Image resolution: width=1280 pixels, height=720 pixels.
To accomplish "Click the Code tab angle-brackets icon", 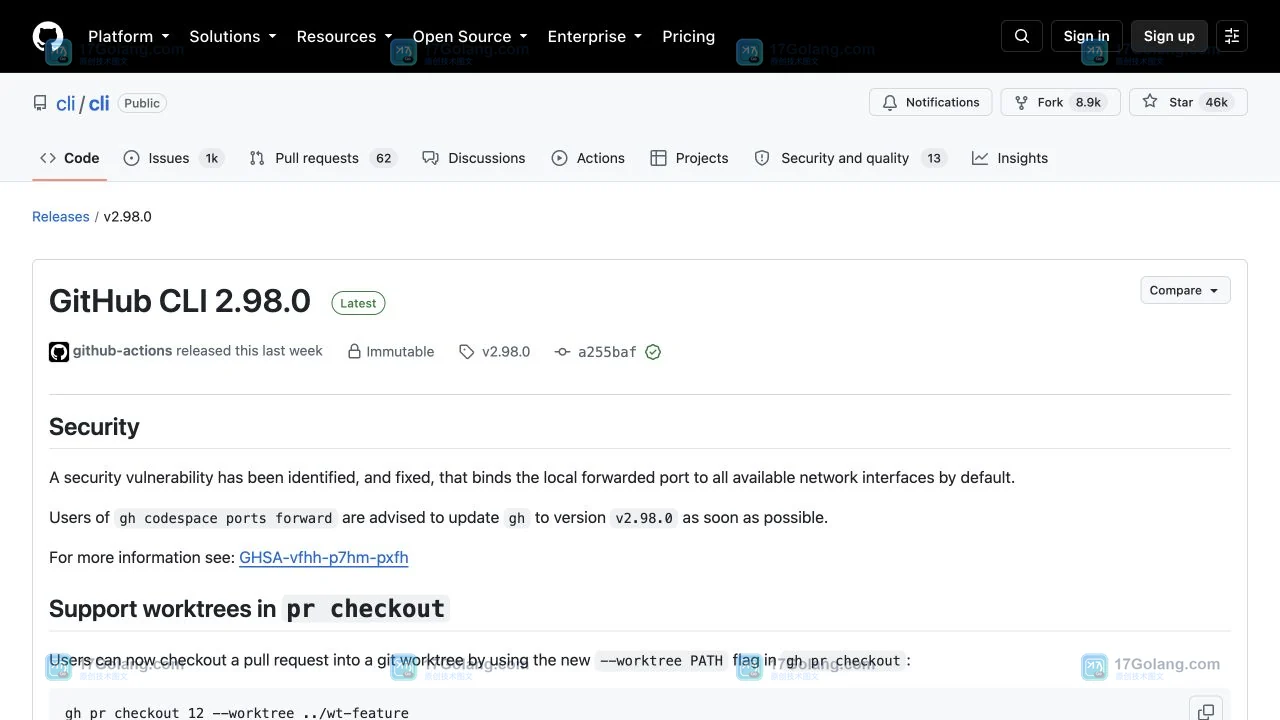I will (x=48, y=158).
